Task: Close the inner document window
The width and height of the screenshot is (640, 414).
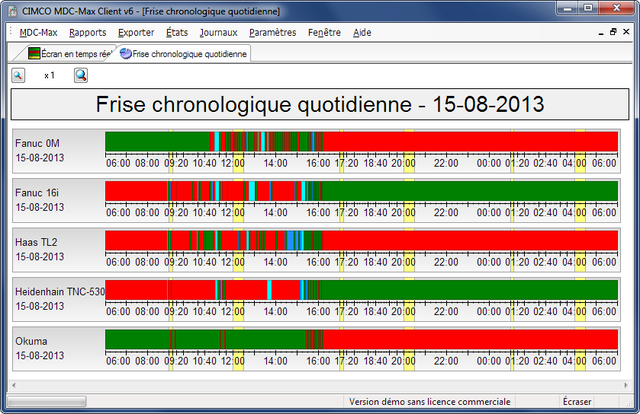Action: click(626, 32)
